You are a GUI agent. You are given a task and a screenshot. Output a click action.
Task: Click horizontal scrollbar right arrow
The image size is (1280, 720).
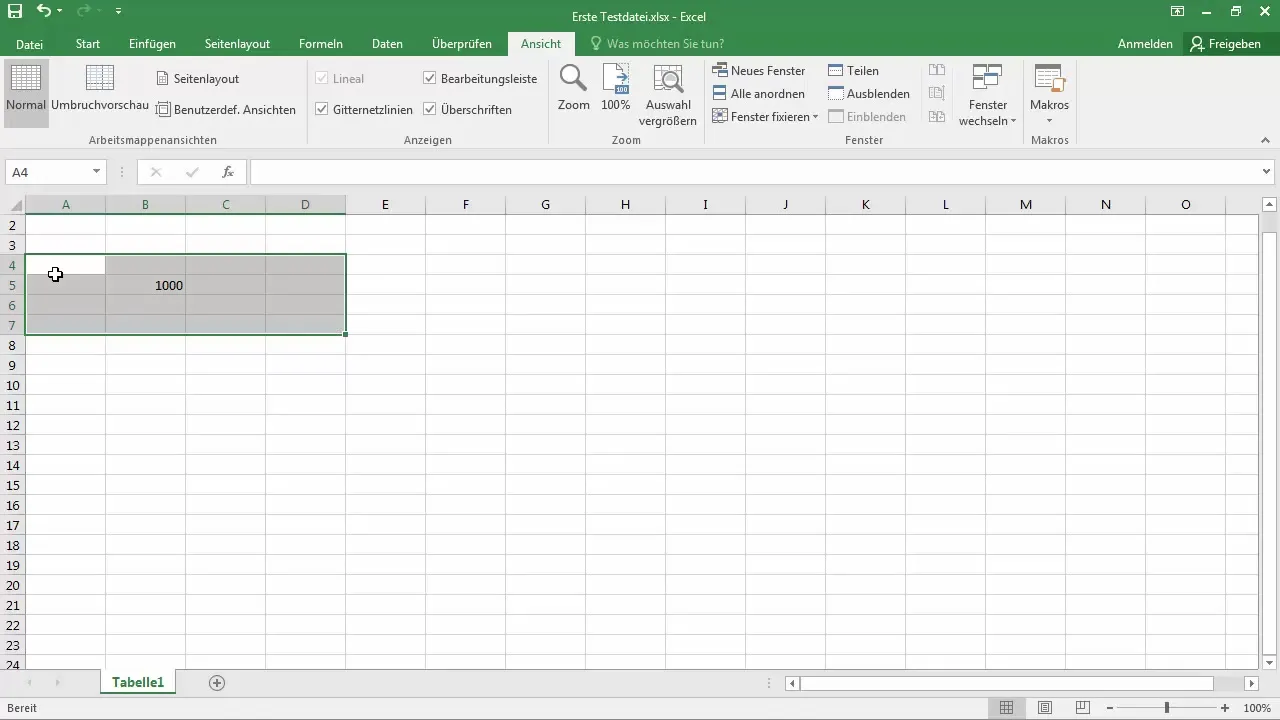pyautogui.click(x=1251, y=683)
